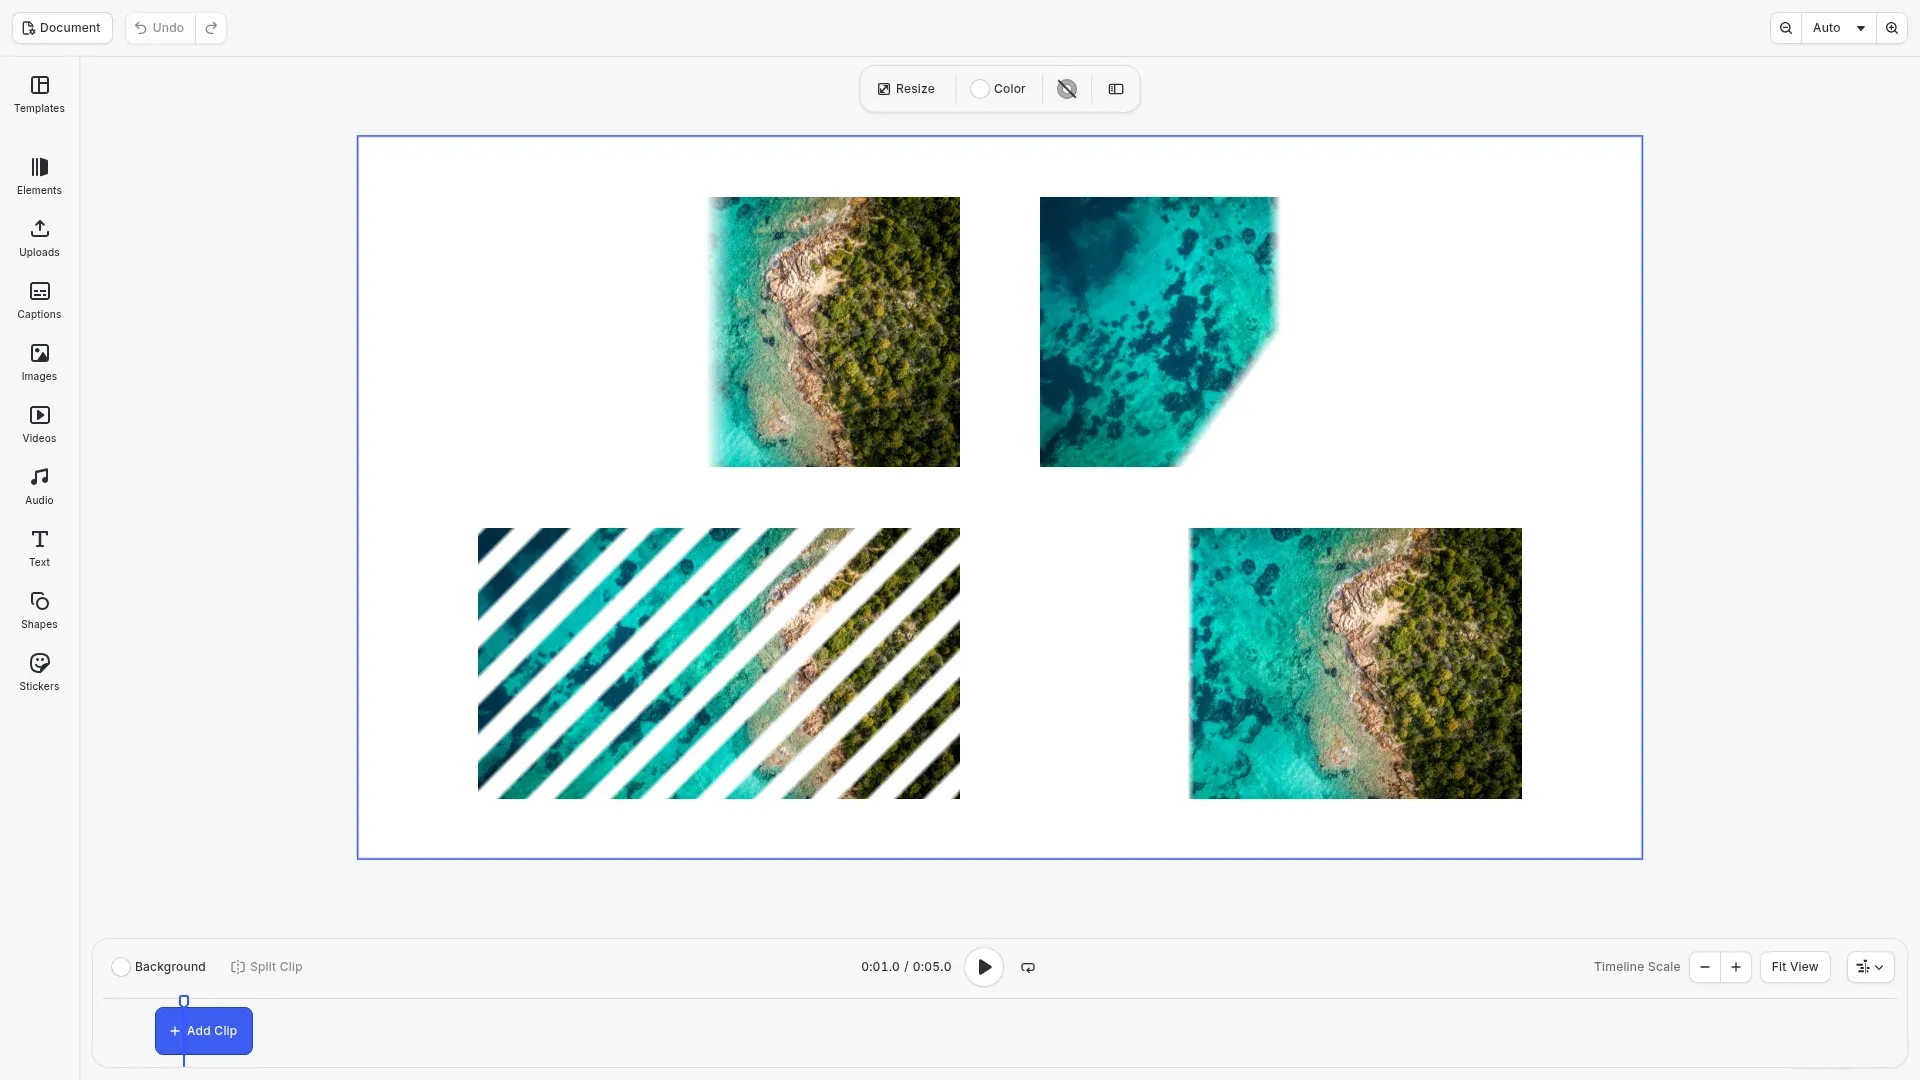This screenshot has width=1920, height=1080.
Task: Decrease the timeline scale
Action: point(1705,967)
